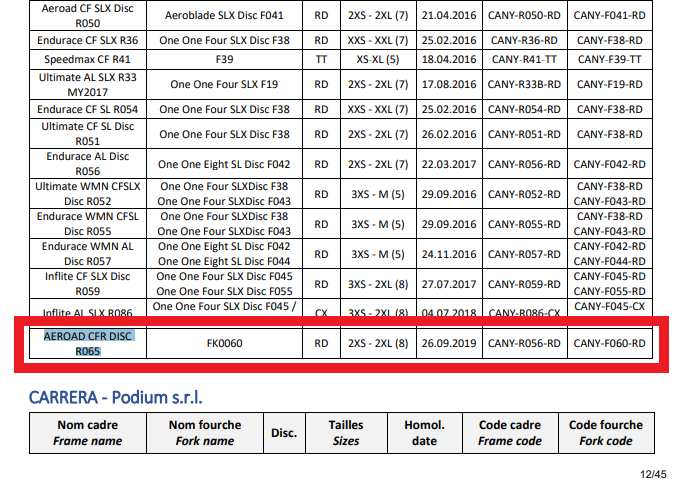This screenshot has width=691, height=501.
Task: Click the CANY-F041-RD fork code
Action: (609, 15)
